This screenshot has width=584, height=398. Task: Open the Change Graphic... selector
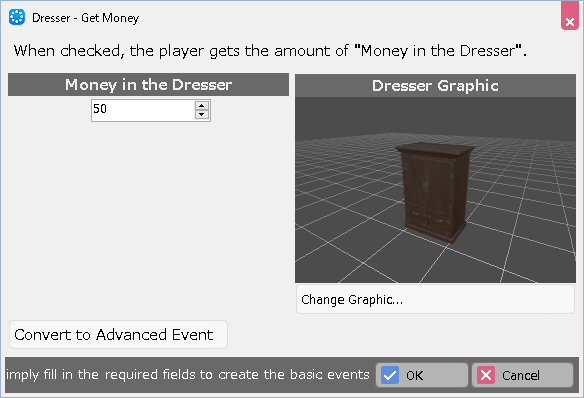435,299
